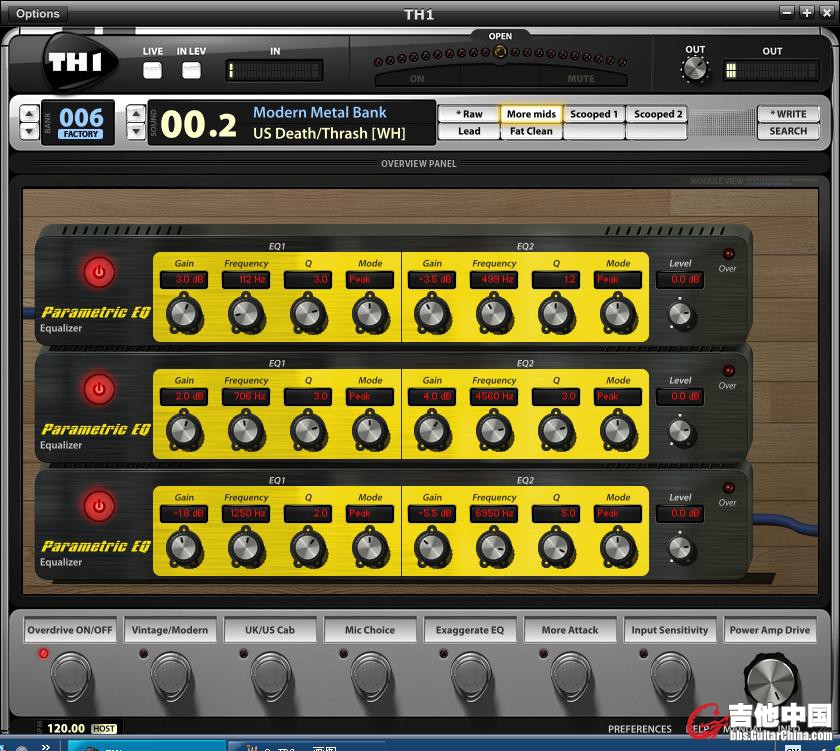Open PREFERENCES
The height and width of the screenshot is (751, 840).
[640, 729]
